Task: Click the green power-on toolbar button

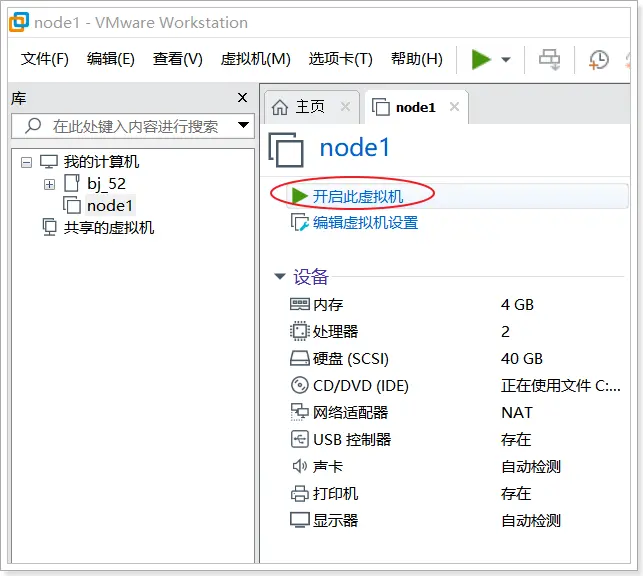Action: tap(481, 59)
